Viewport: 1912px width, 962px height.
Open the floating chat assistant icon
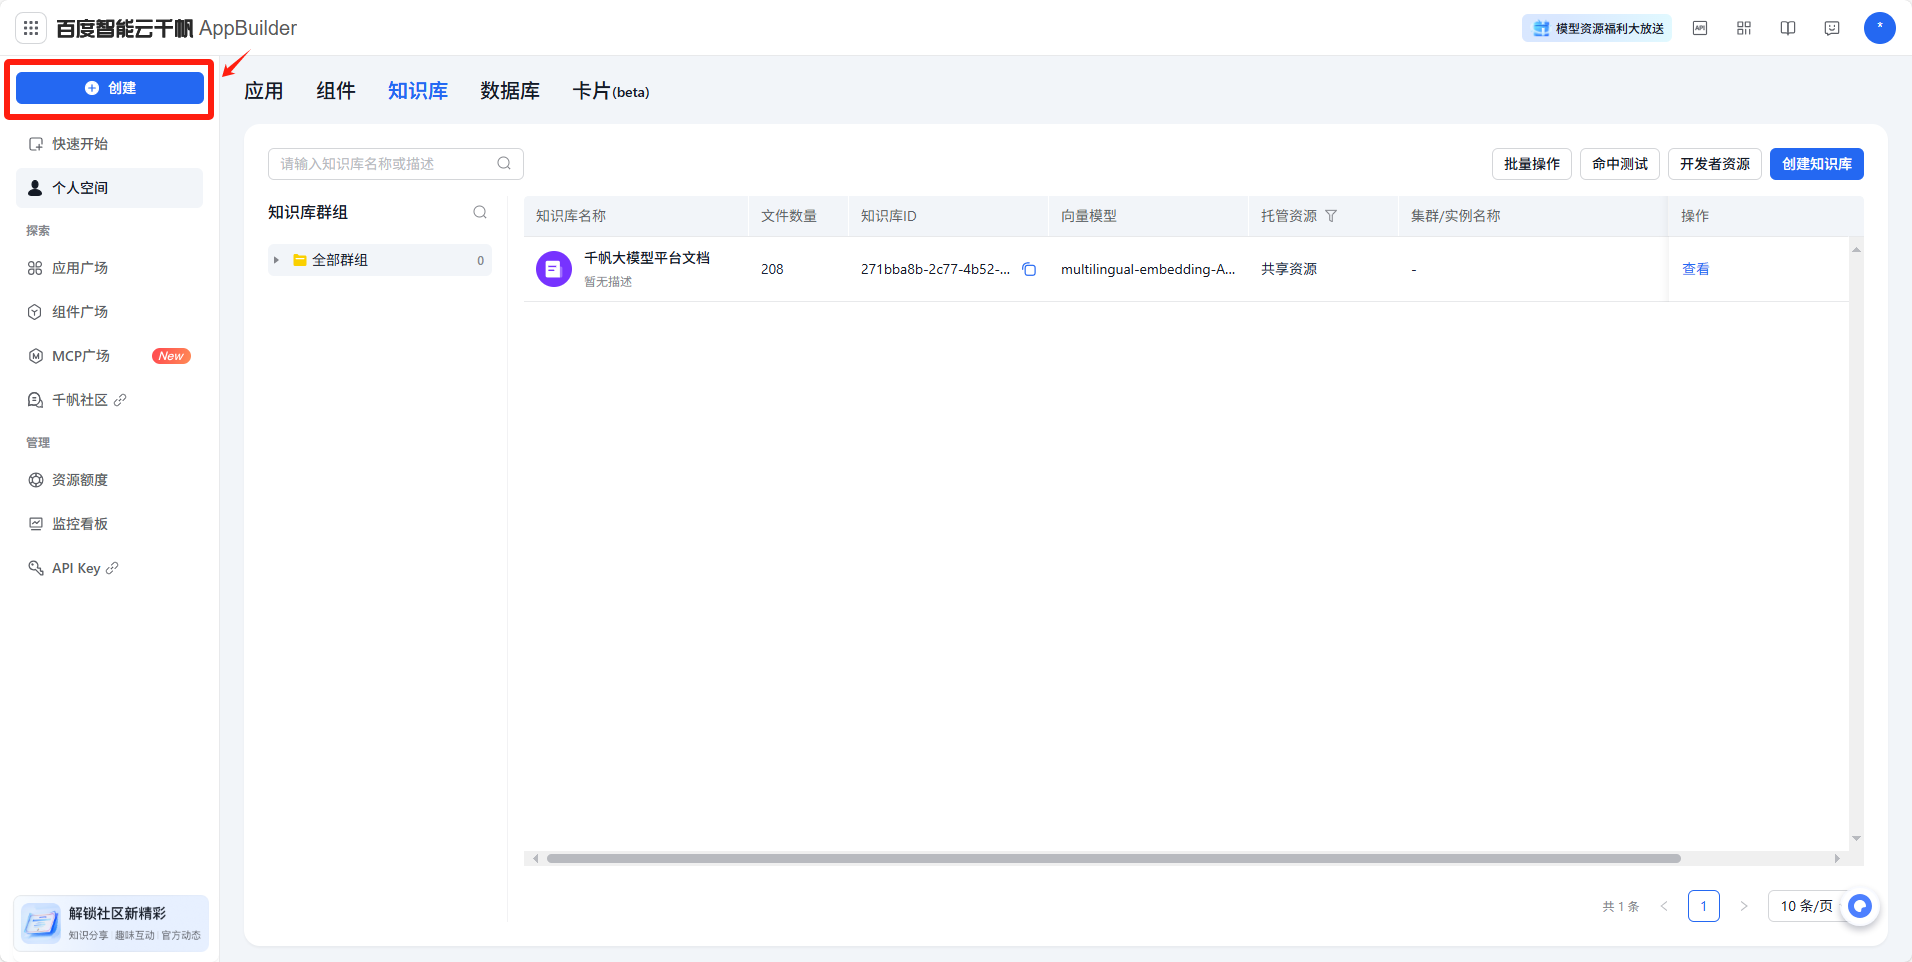click(1859, 906)
